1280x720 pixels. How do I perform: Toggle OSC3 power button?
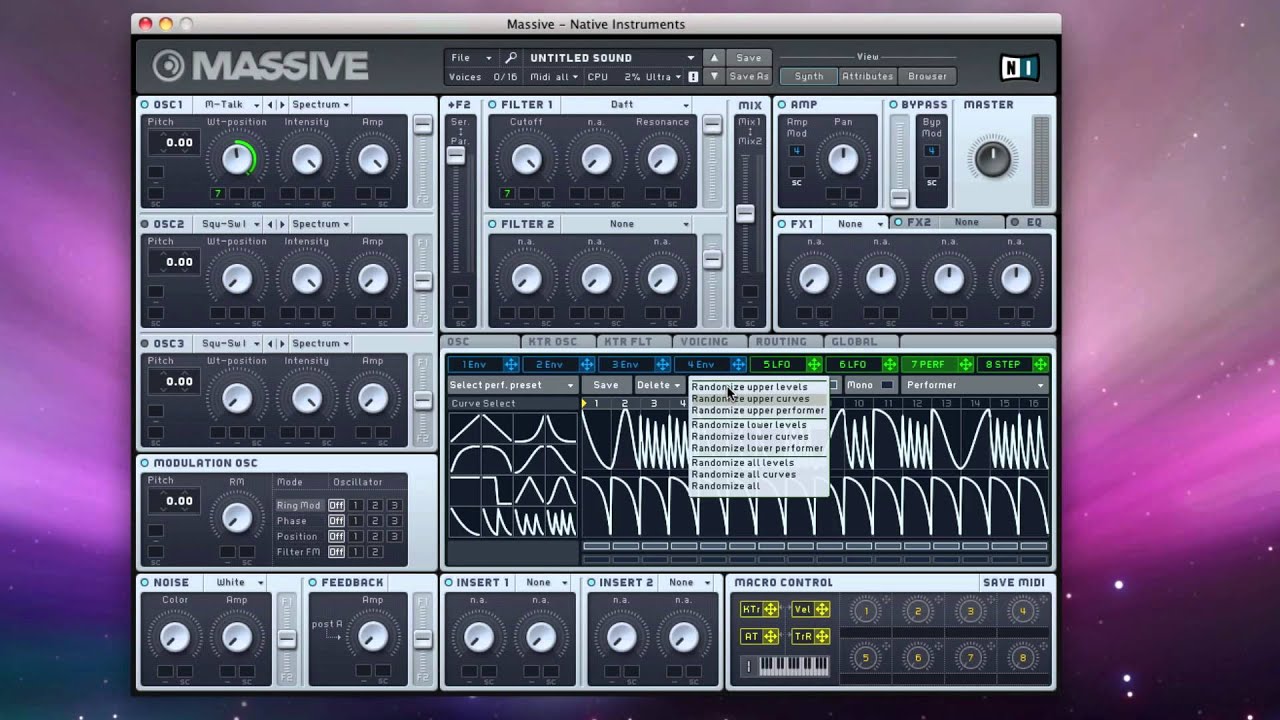pos(145,343)
